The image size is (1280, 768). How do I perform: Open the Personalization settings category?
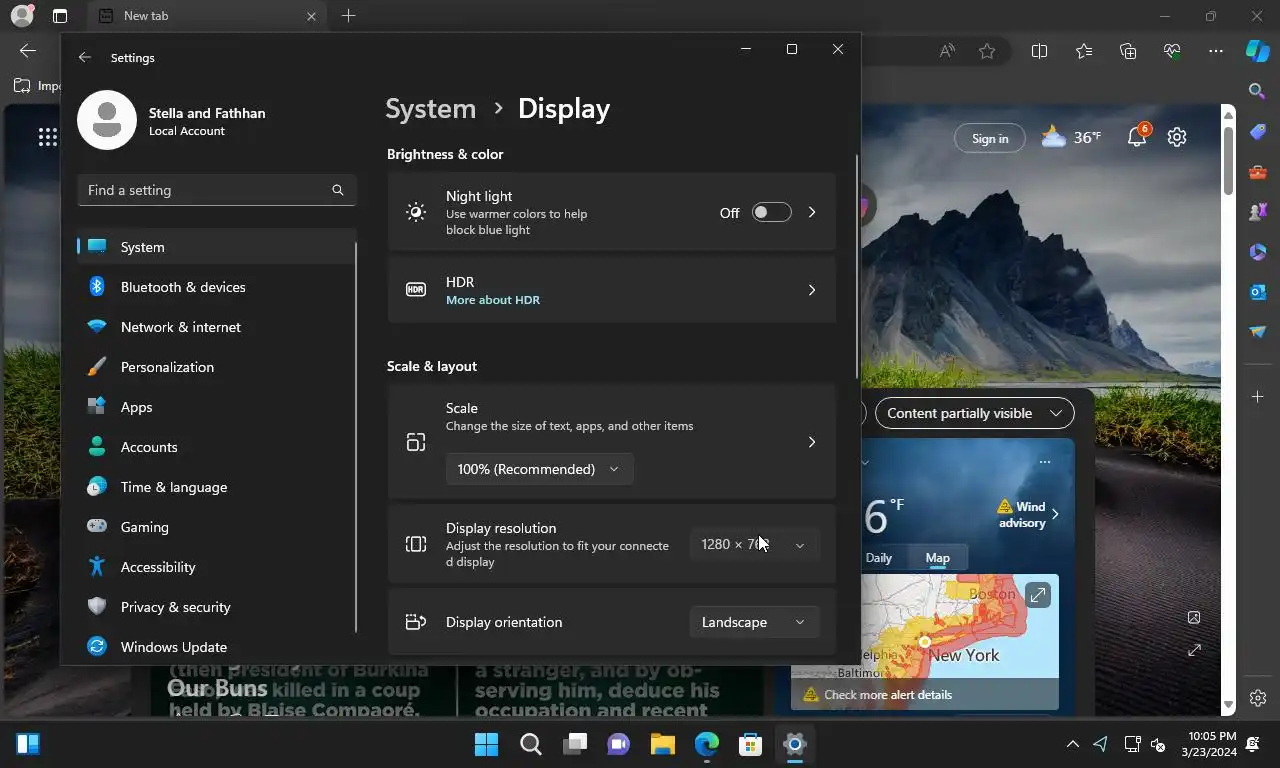click(x=167, y=367)
